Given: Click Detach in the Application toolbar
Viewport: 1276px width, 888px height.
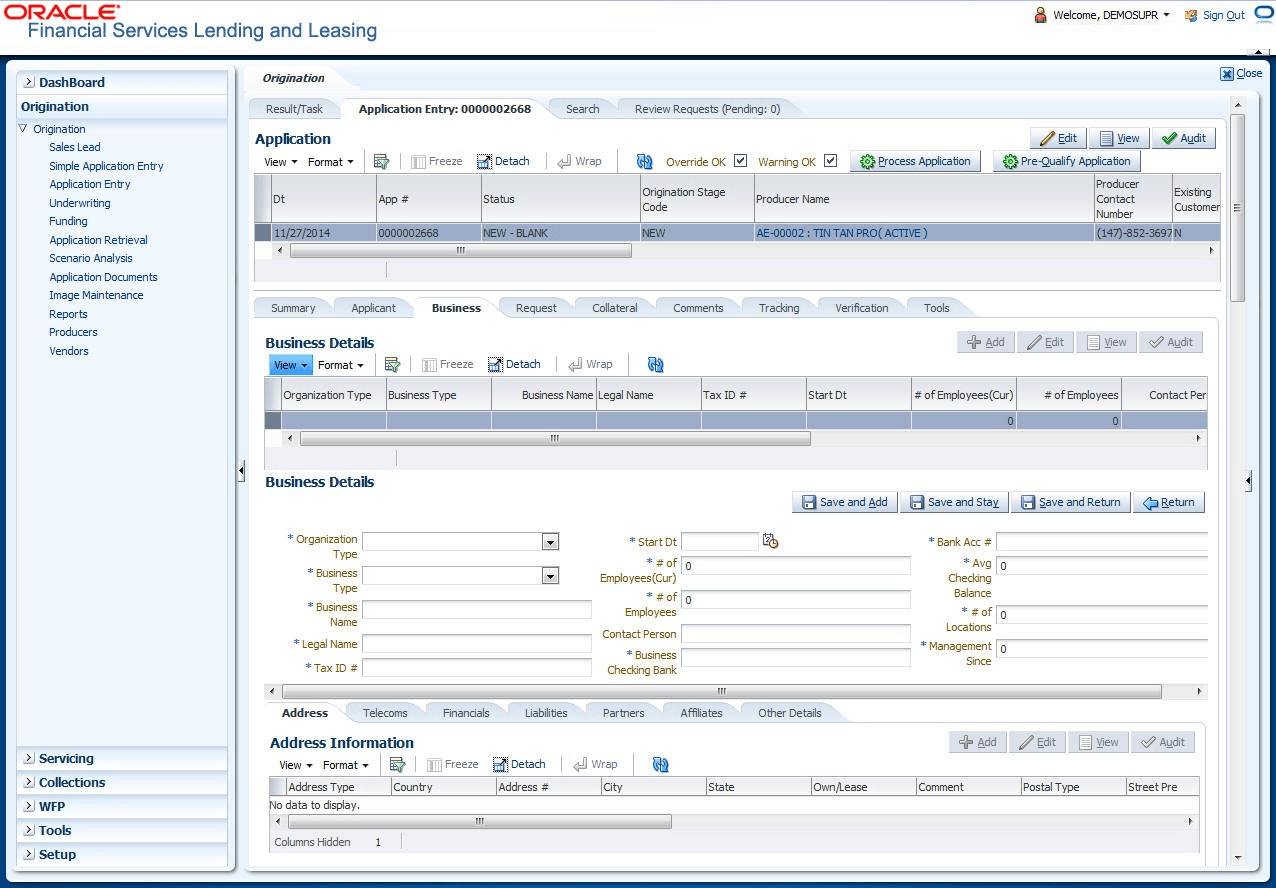Looking at the screenshot, I should pyautogui.click(x=503, y=162).
